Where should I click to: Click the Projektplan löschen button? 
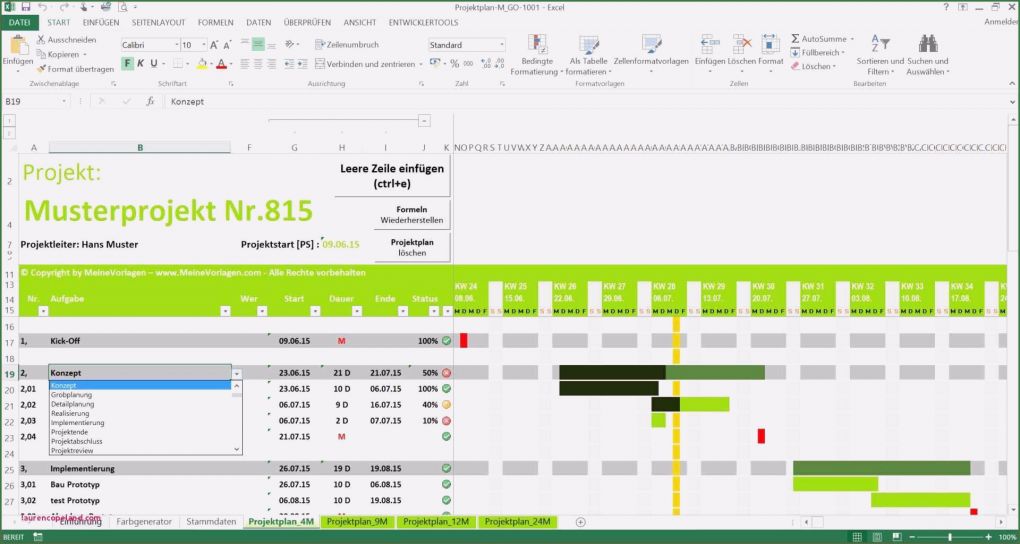click(412, 247)
